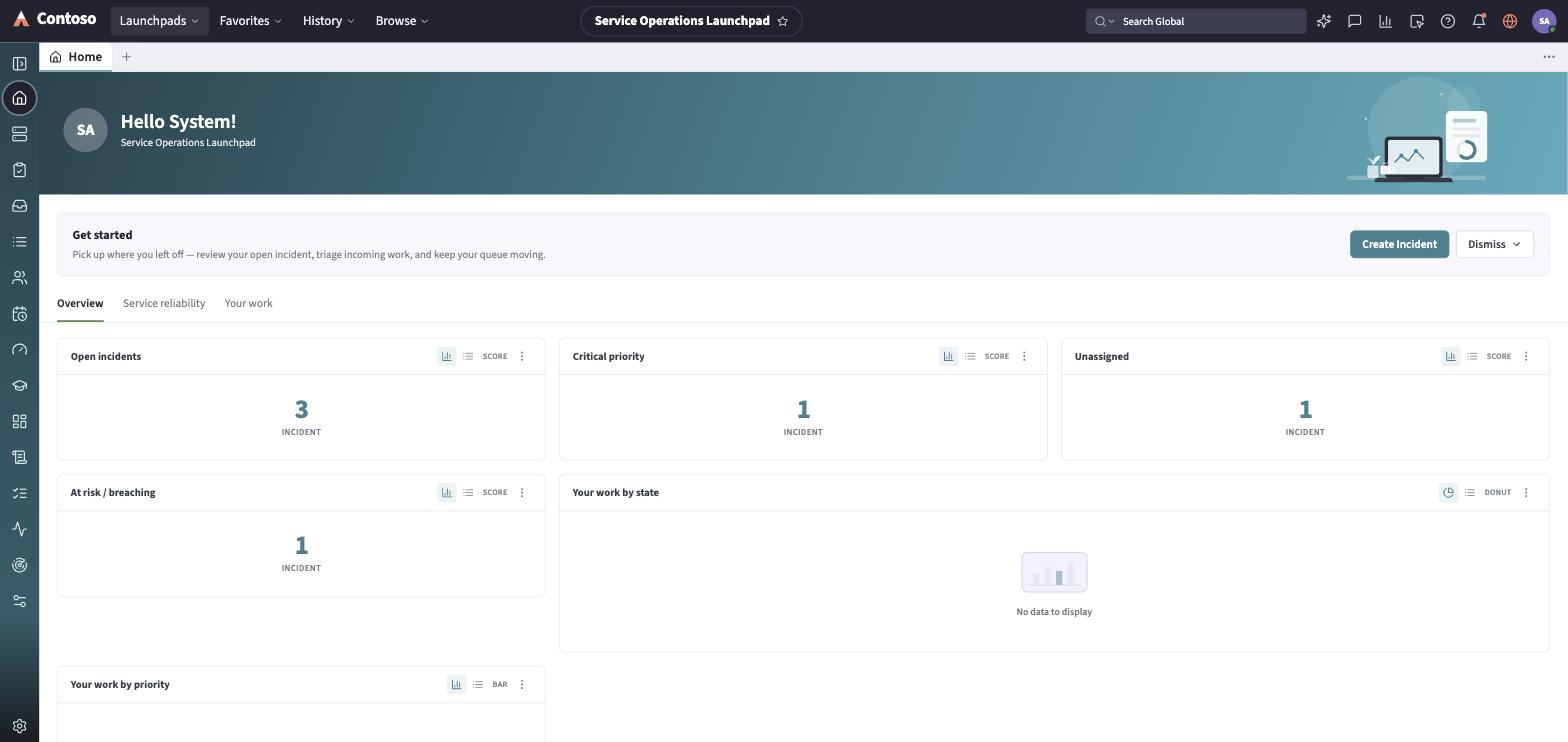Switch Unassigned widget to list view

click(1472, 356)
